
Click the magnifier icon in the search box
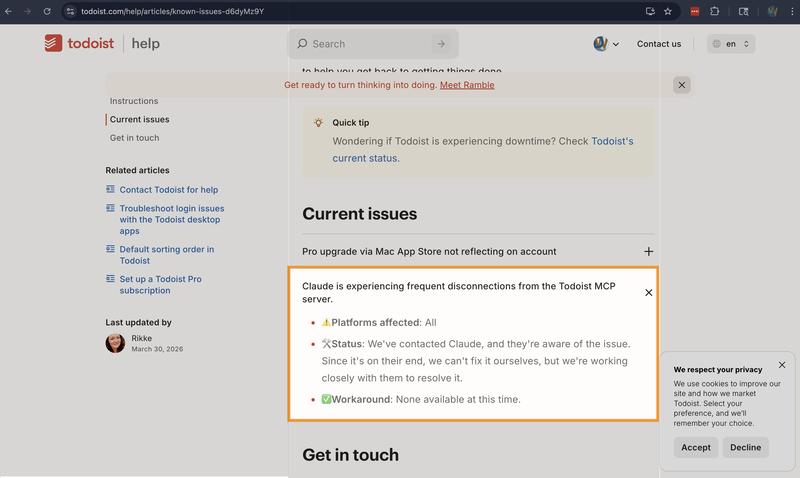(x=302, y=43)
